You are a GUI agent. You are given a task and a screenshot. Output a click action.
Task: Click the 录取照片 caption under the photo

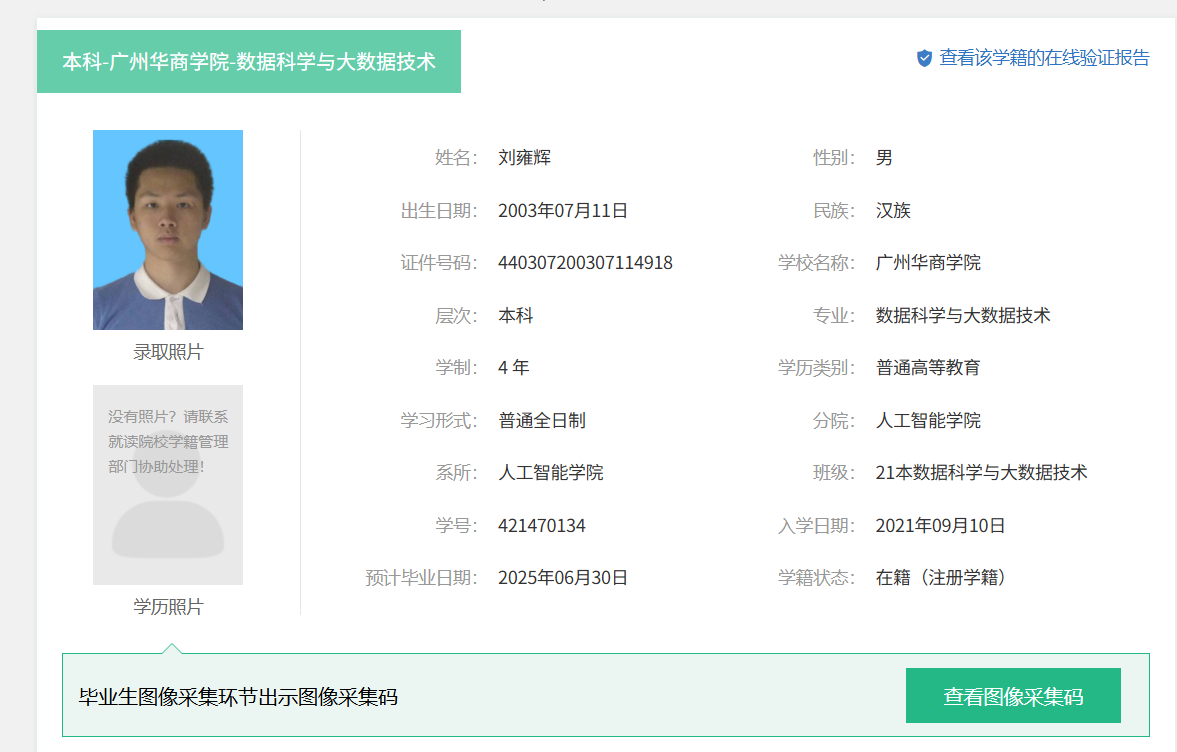click(x=168, y=353)
